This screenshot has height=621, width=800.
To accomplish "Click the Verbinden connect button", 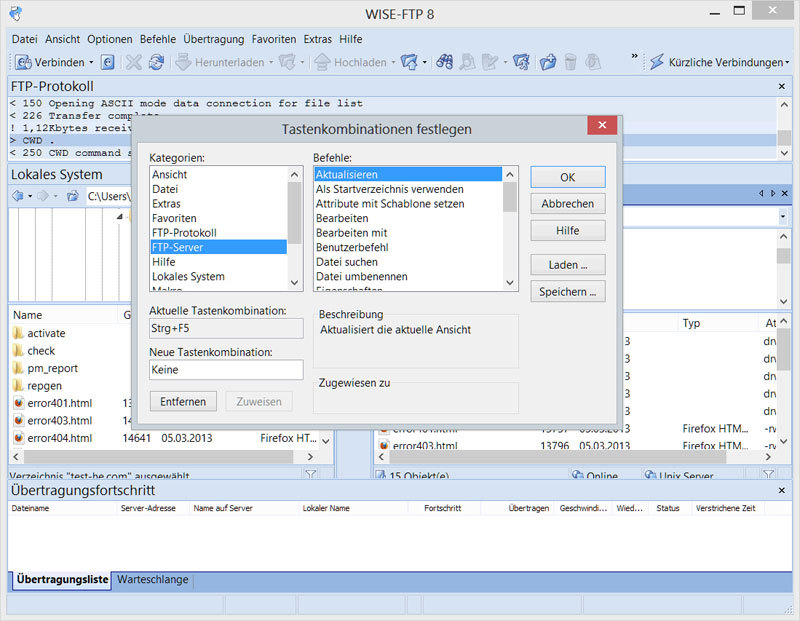I will pos(49,62).
